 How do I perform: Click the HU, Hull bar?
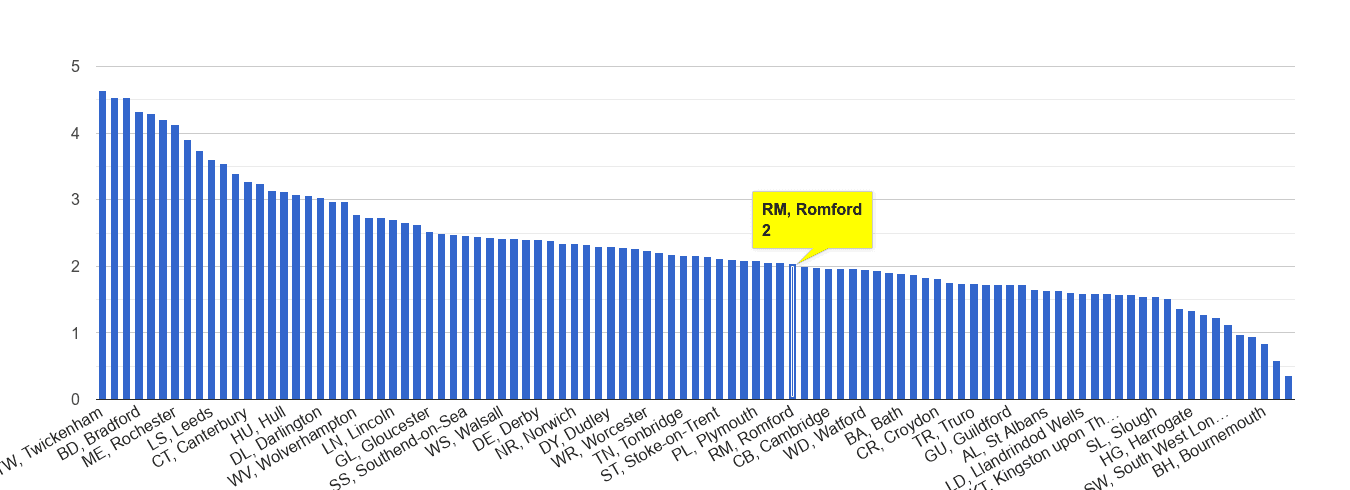284,296
